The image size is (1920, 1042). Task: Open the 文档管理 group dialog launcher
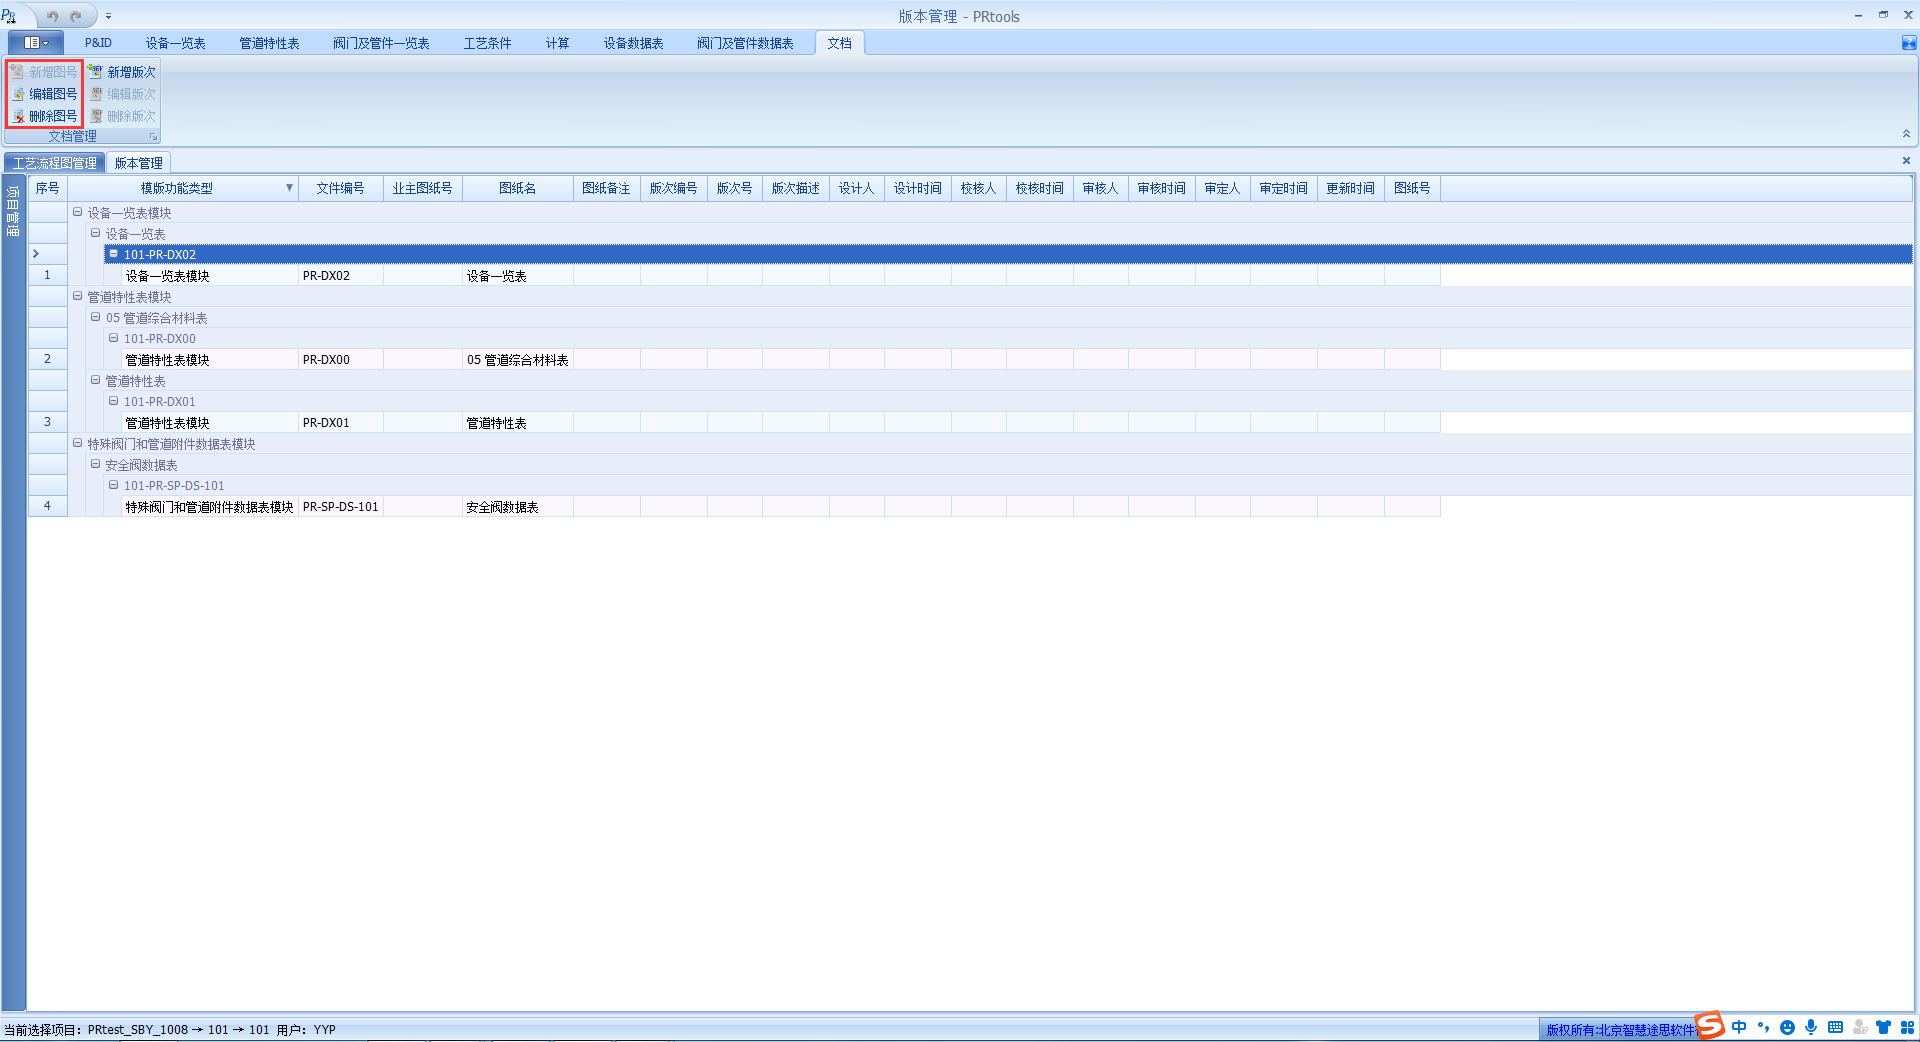coord(153,137)
